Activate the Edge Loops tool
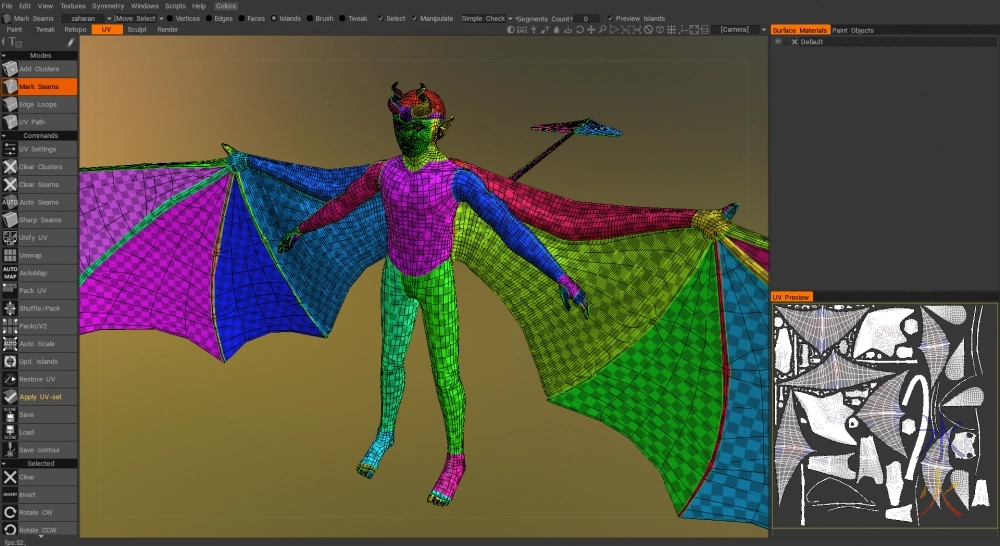 [39, 104]
